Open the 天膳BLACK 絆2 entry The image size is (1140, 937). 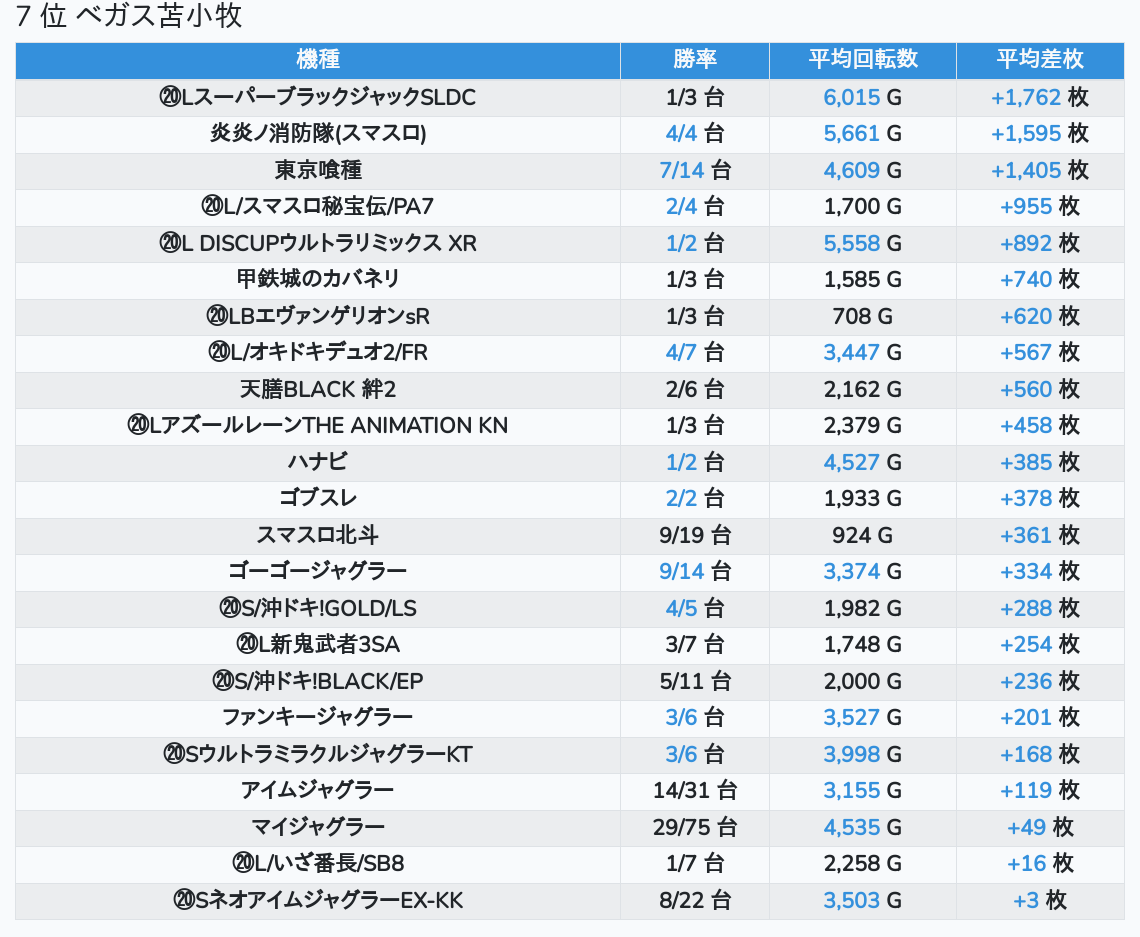pos(318,389)
